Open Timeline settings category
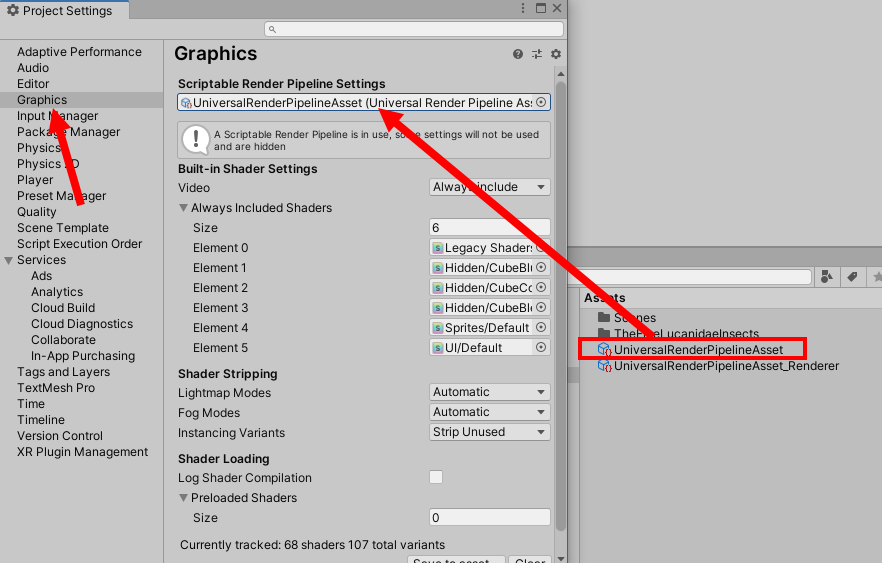 point(40,420)
